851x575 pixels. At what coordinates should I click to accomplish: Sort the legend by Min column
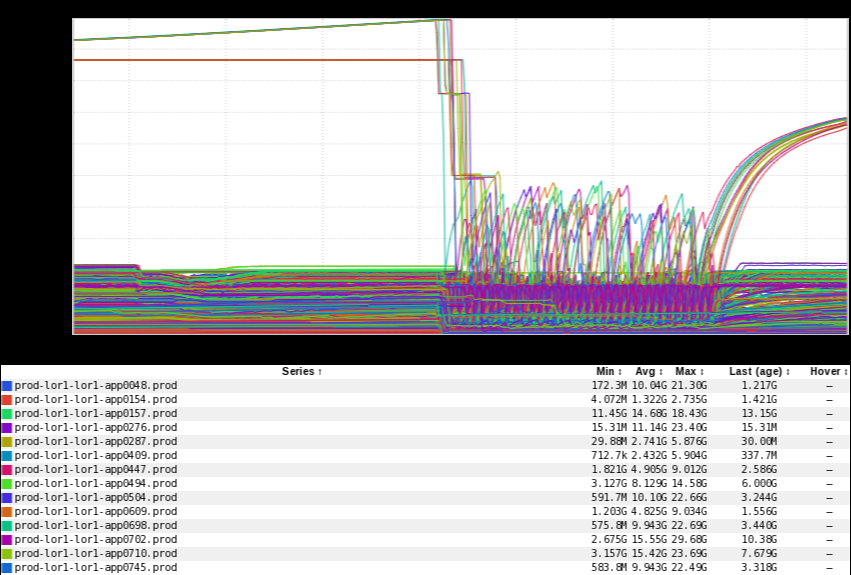point(608,372)
